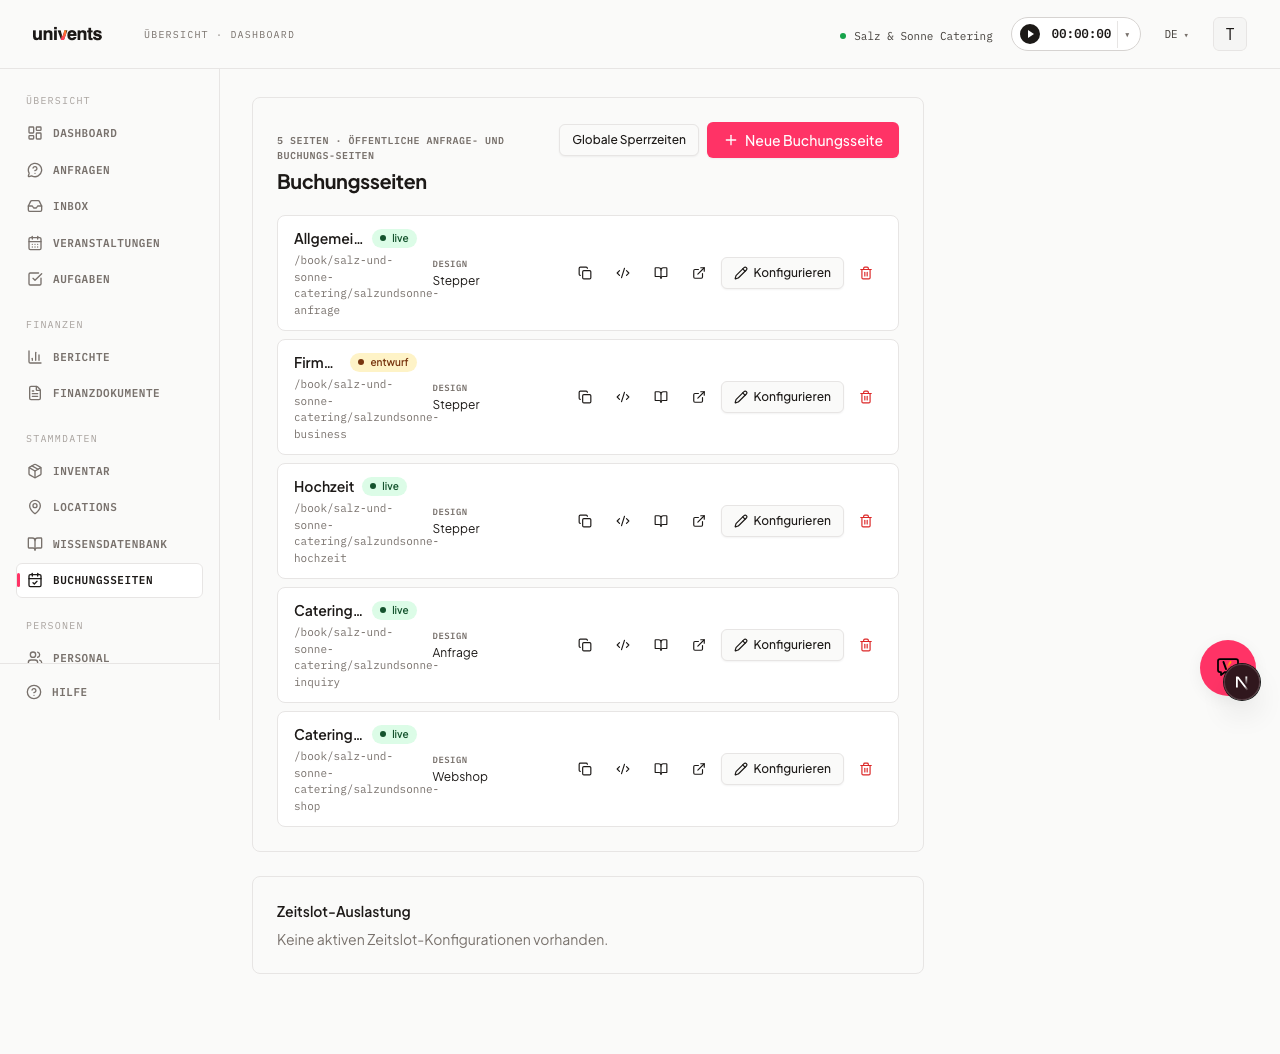The height and width of the screenshot is (1054, 1280).
Task: Delete the Firm… draft page
Action: pyautogui.click(x=866, y=397)
